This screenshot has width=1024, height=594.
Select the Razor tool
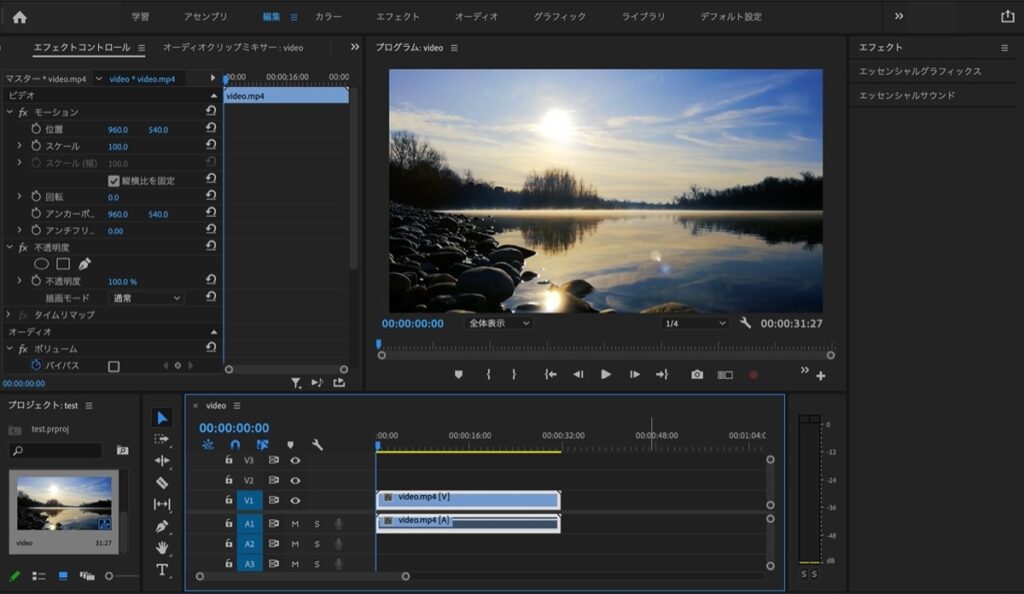162,483
